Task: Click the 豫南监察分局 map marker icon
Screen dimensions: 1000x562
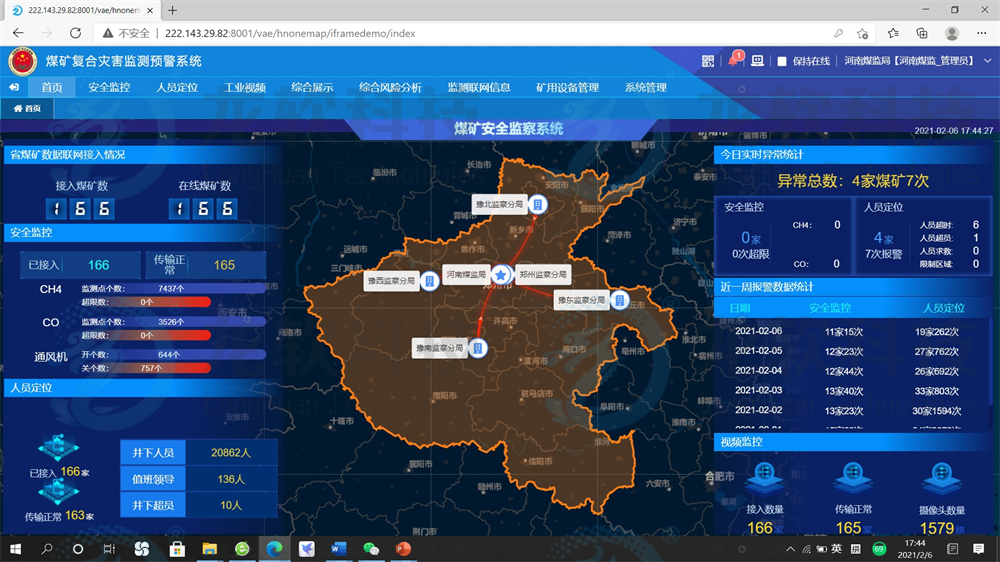Action: [478, 348]
